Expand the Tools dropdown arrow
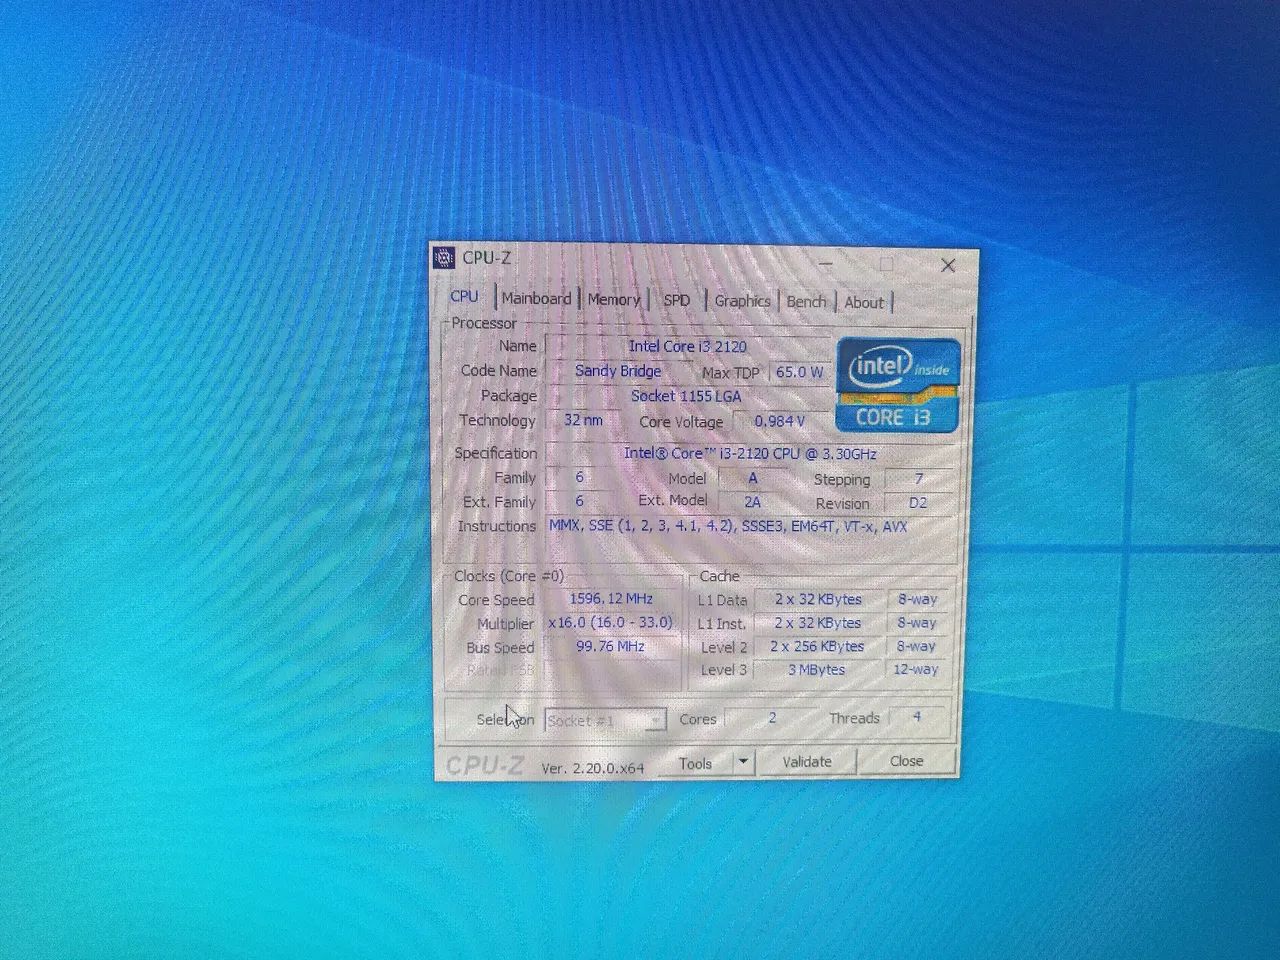The image size is (1280, 960). point(743,762)
